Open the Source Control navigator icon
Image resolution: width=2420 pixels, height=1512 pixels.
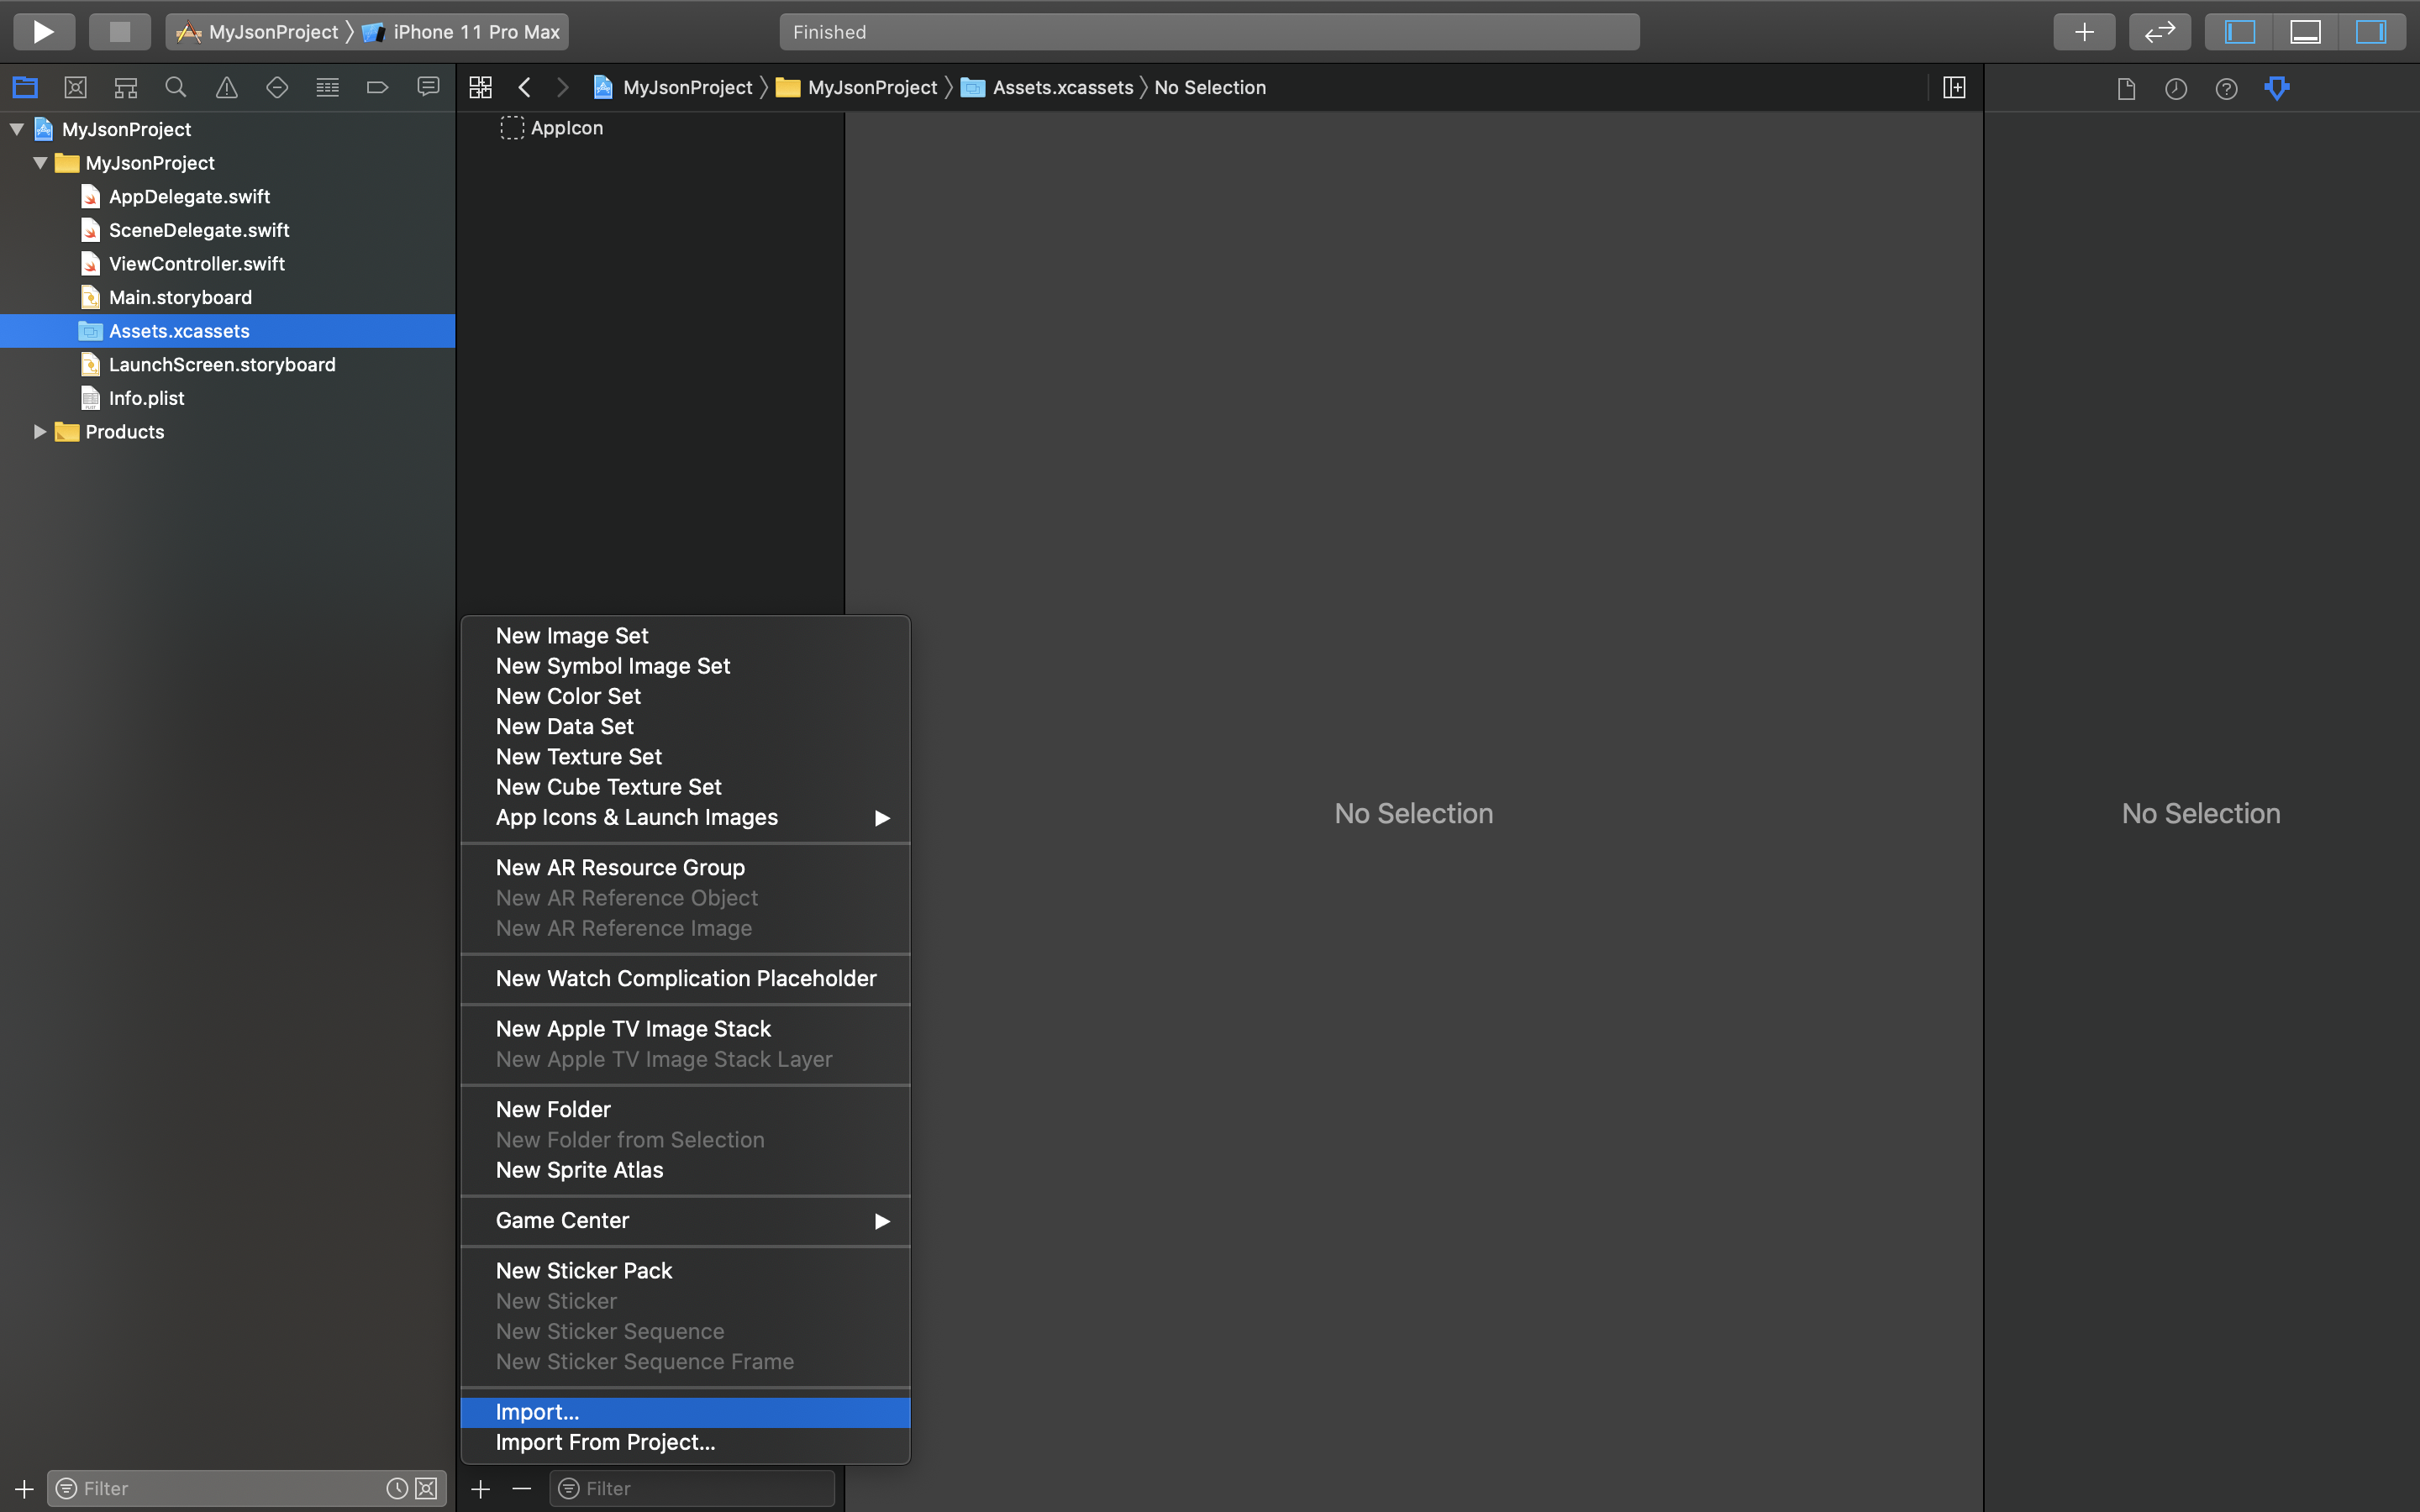(75, 88)
